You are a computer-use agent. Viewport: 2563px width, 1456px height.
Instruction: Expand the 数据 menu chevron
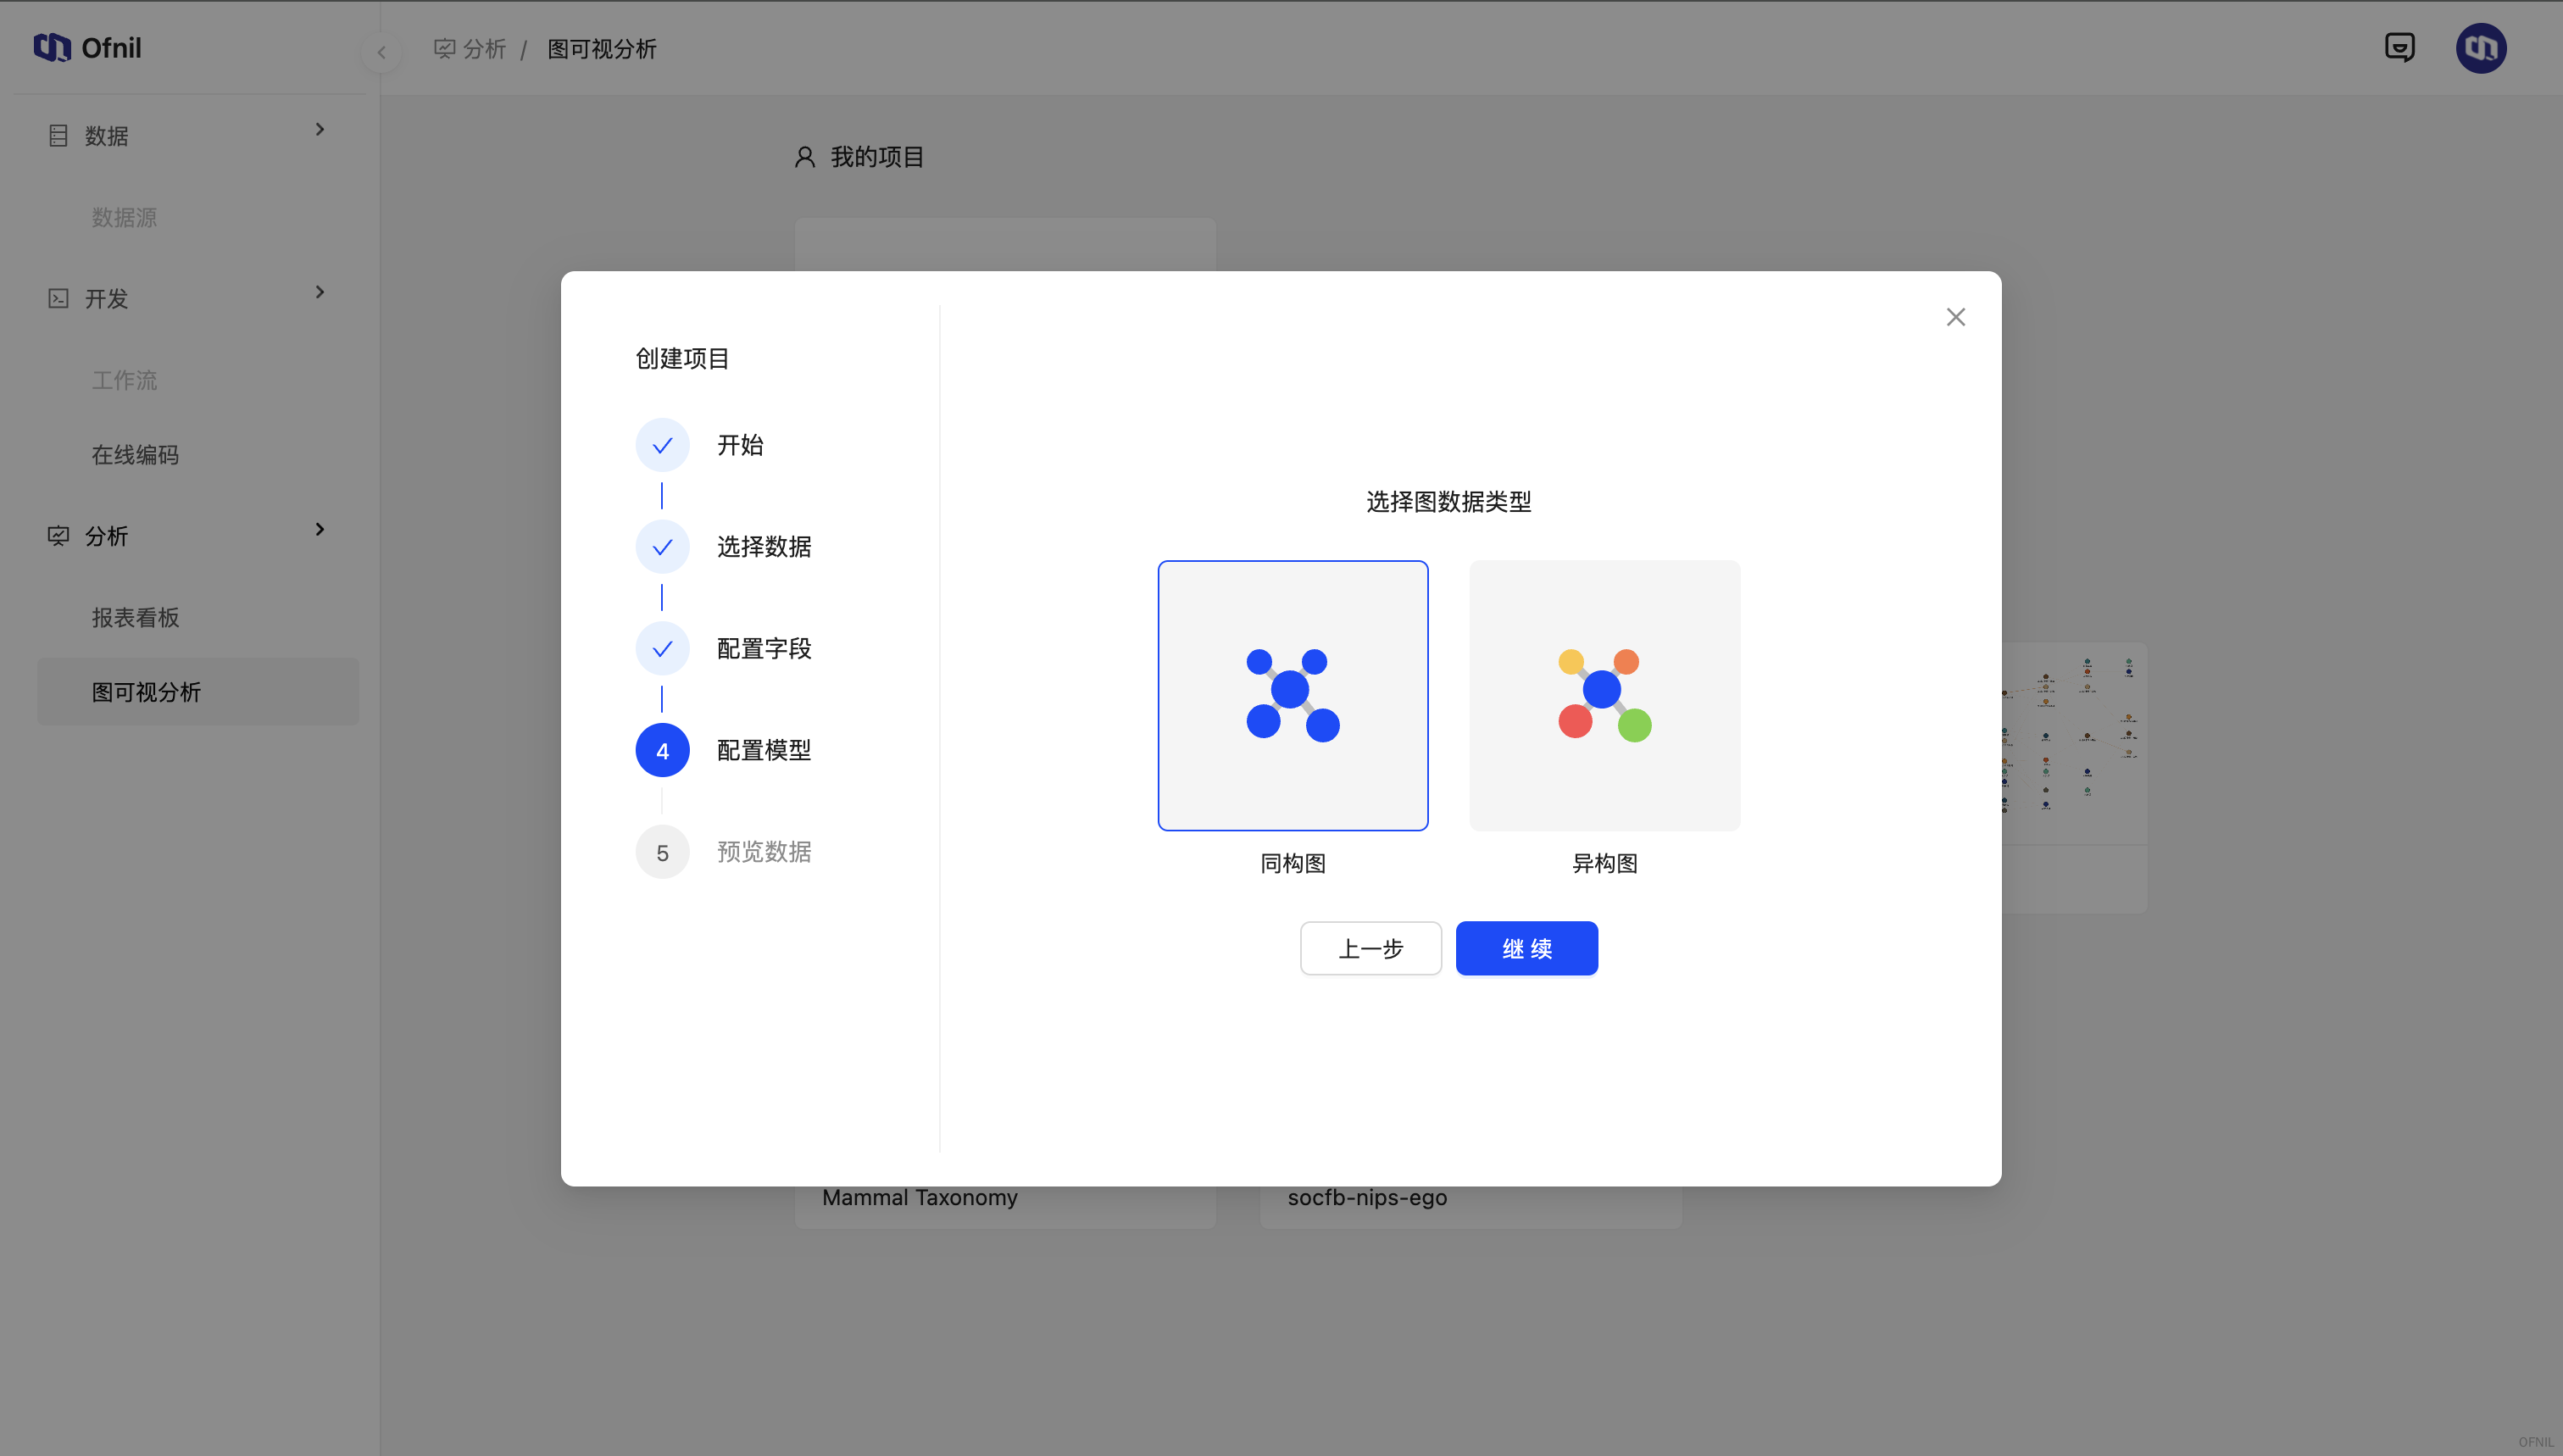click(x=319, y=129)
